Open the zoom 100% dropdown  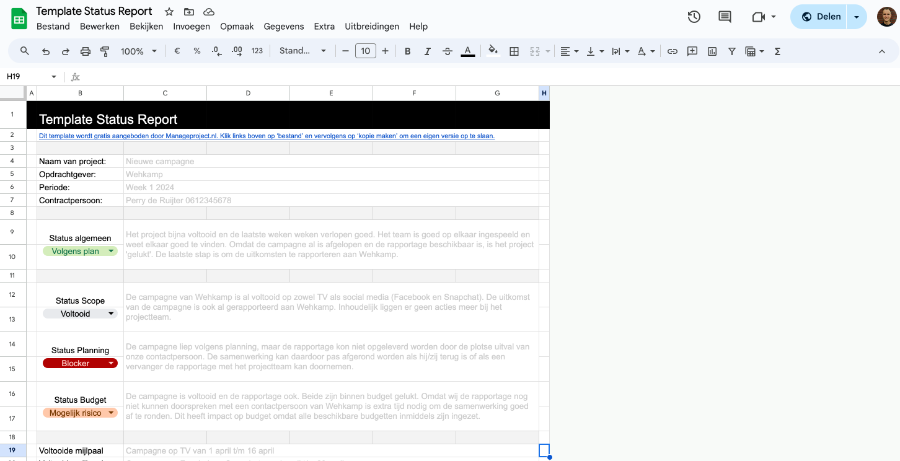pyautogui.click(x=138, y=51)
